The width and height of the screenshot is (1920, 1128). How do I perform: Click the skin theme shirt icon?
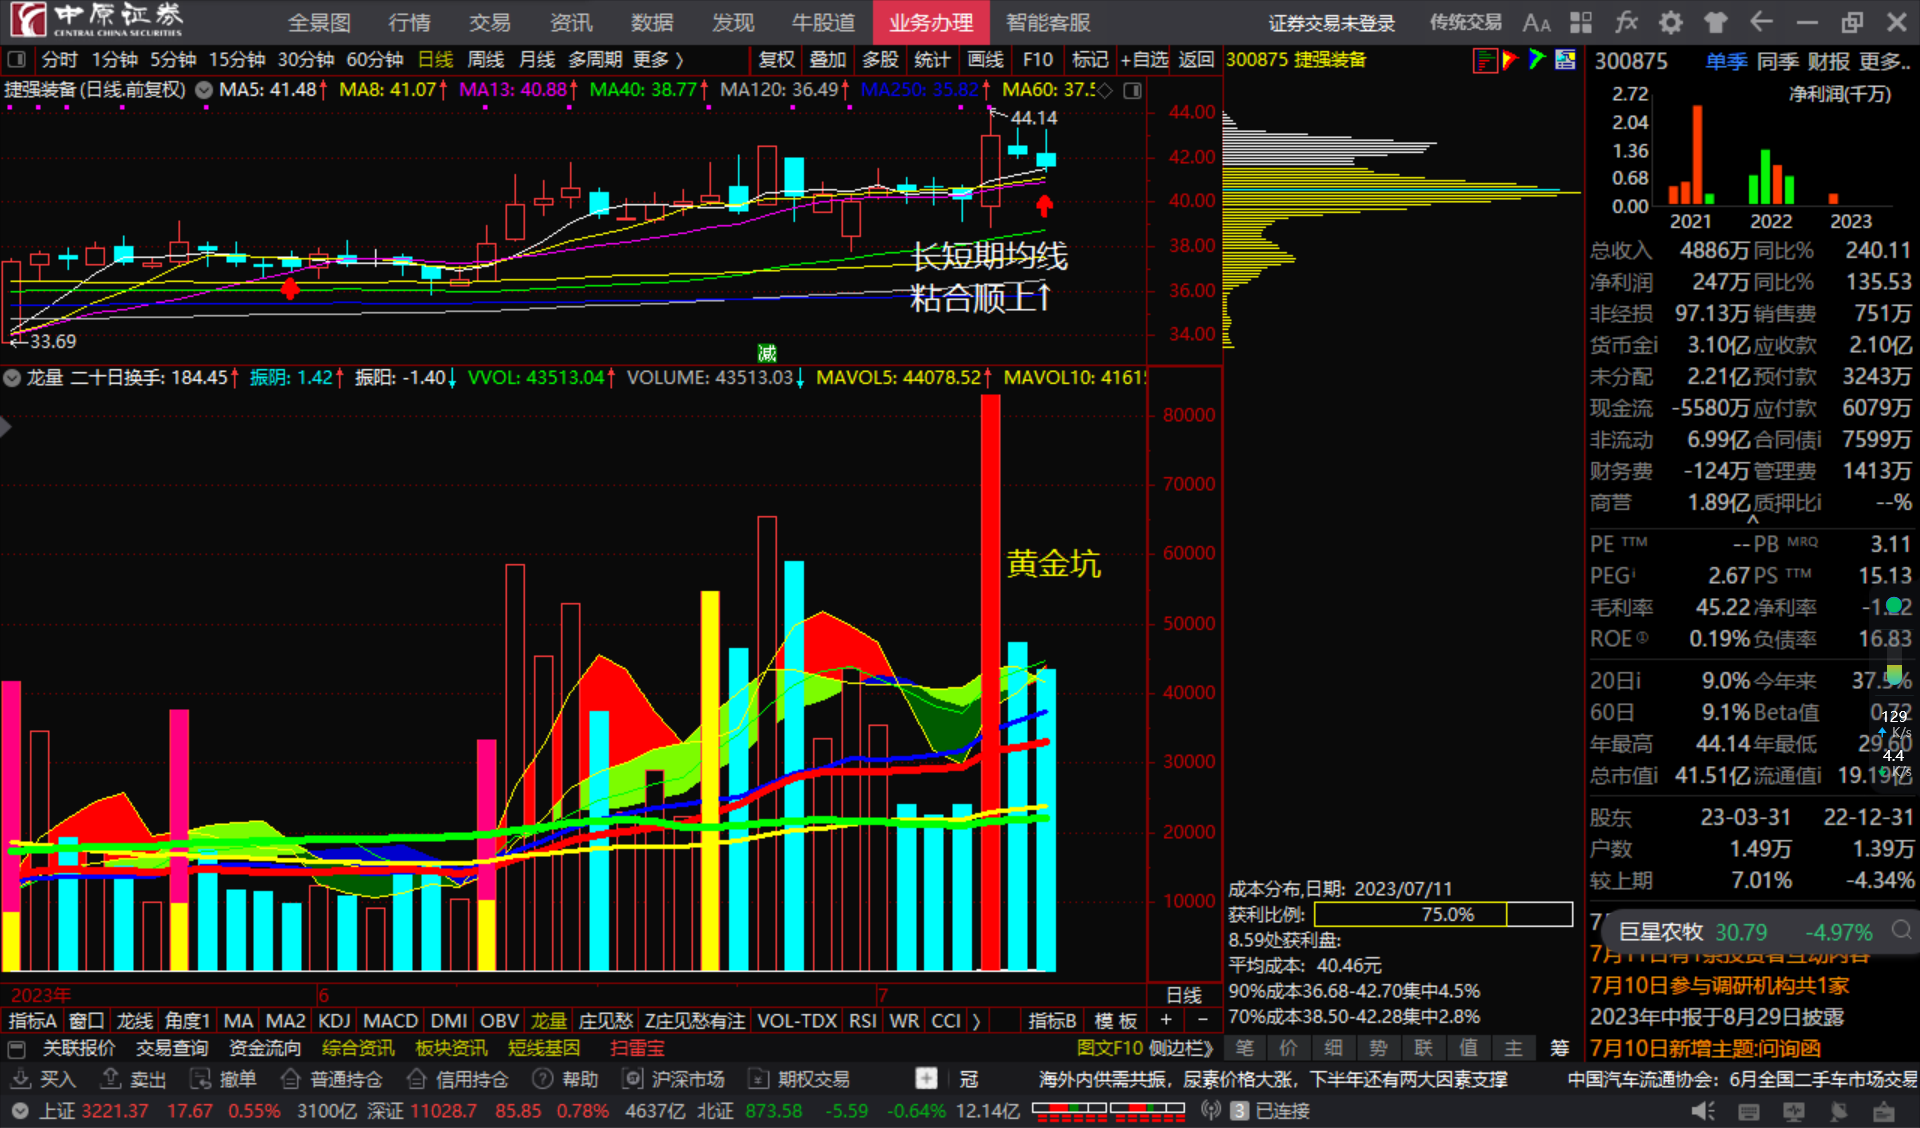1716,22
